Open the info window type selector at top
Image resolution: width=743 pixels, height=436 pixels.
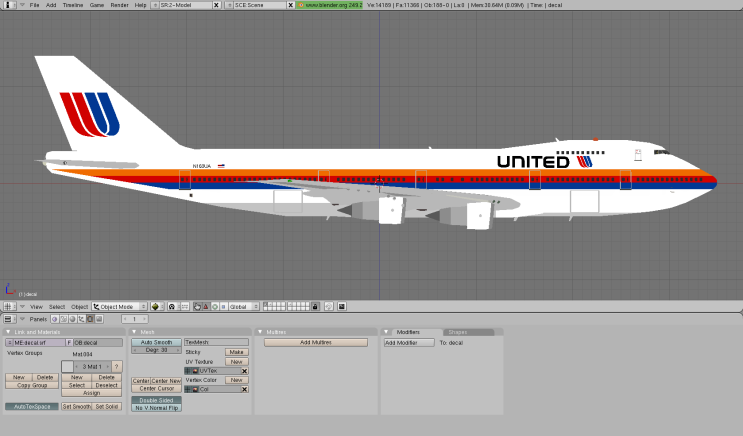tap(9, 5)
